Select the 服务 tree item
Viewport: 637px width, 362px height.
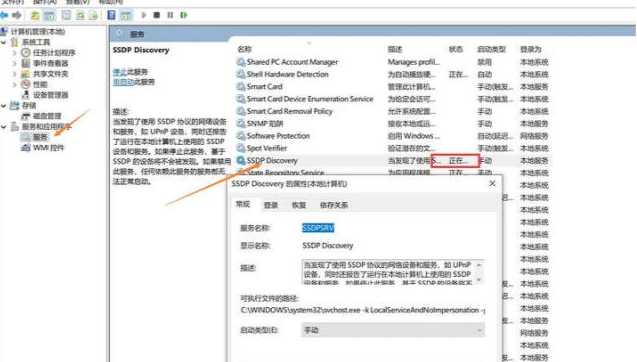(40, 137)
